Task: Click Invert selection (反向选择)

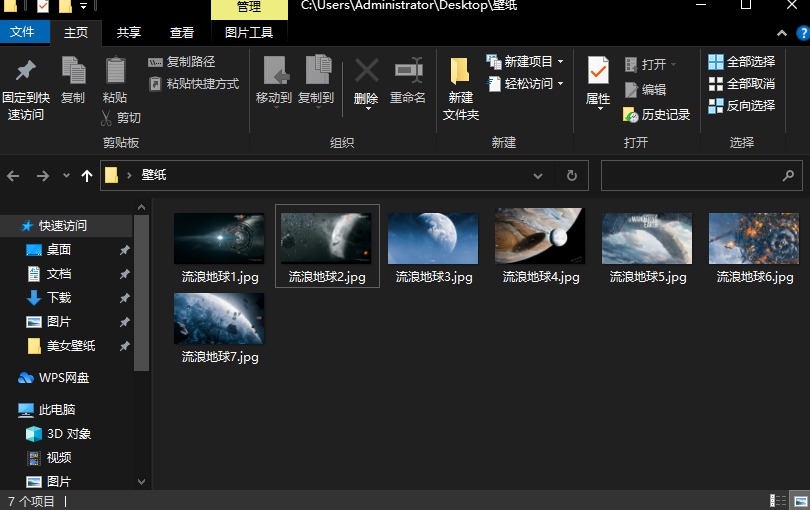Action: [741, 106]
